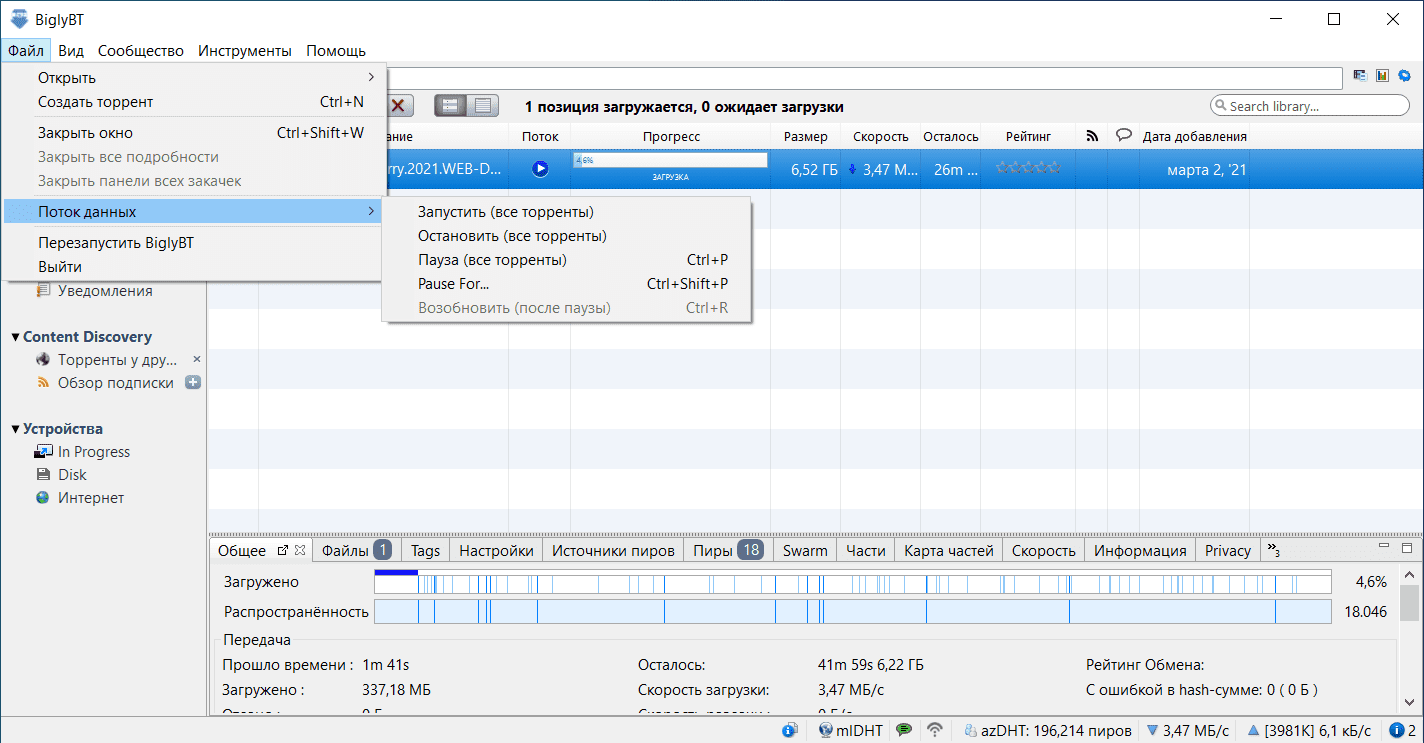Viewport: 1424px width, 743px height.
Task: Click the blue round icon at top right
Action: click(1404, 76)
